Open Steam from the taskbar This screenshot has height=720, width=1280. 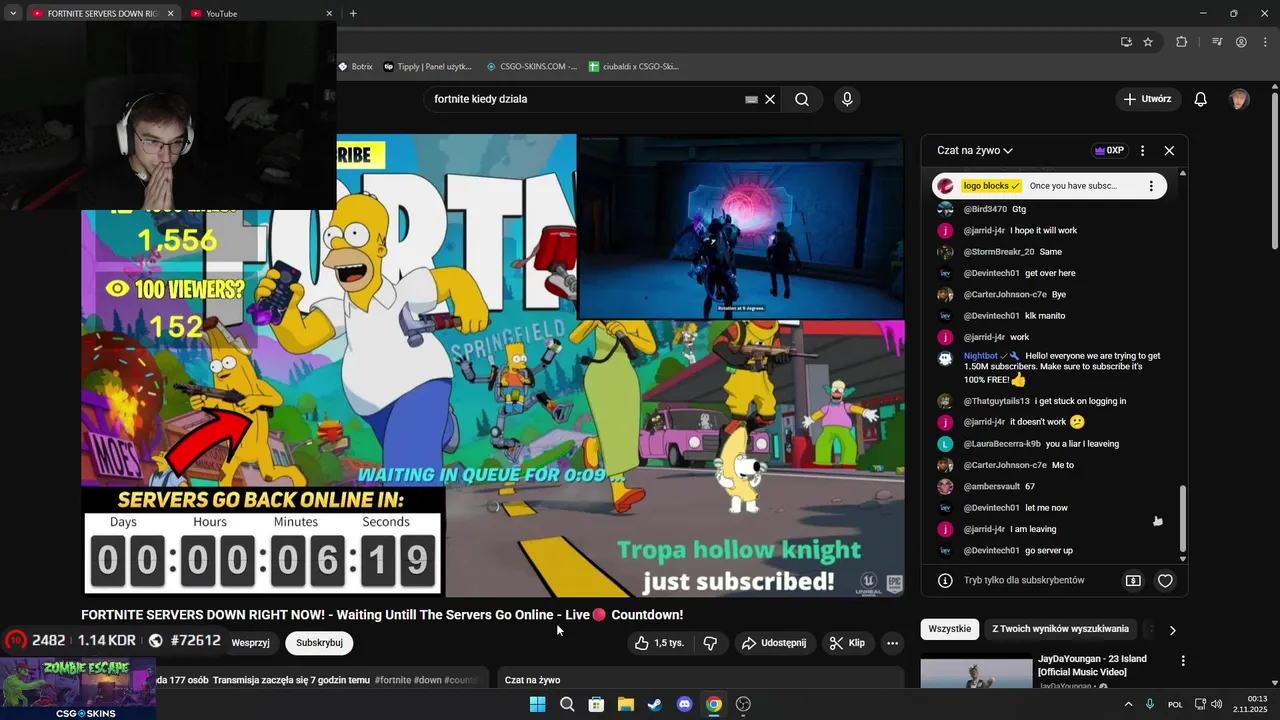pos(655,704)
